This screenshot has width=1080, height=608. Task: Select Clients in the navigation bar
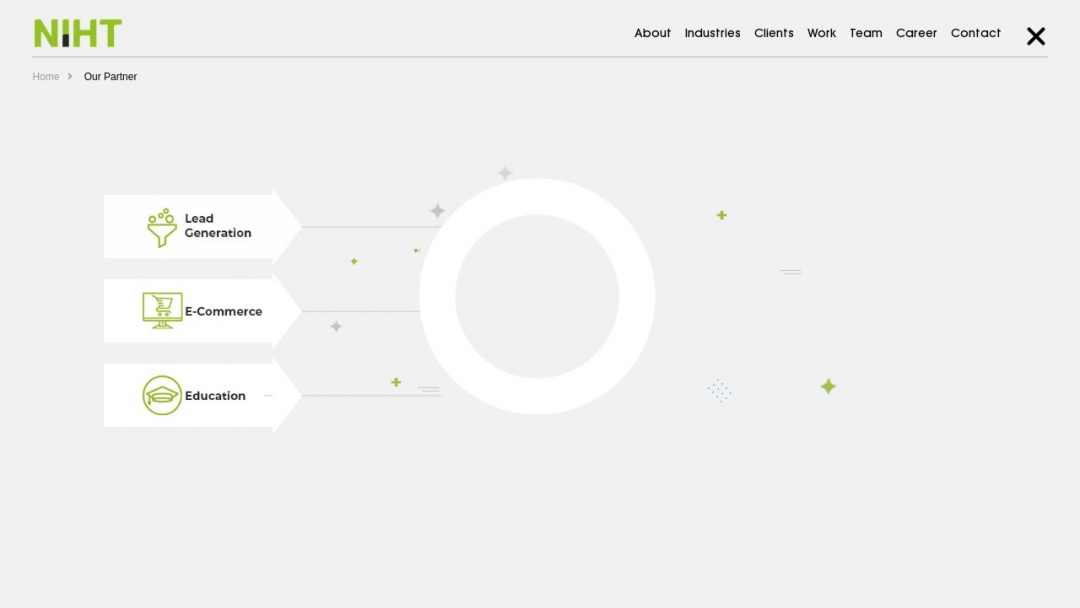point(774,33)
